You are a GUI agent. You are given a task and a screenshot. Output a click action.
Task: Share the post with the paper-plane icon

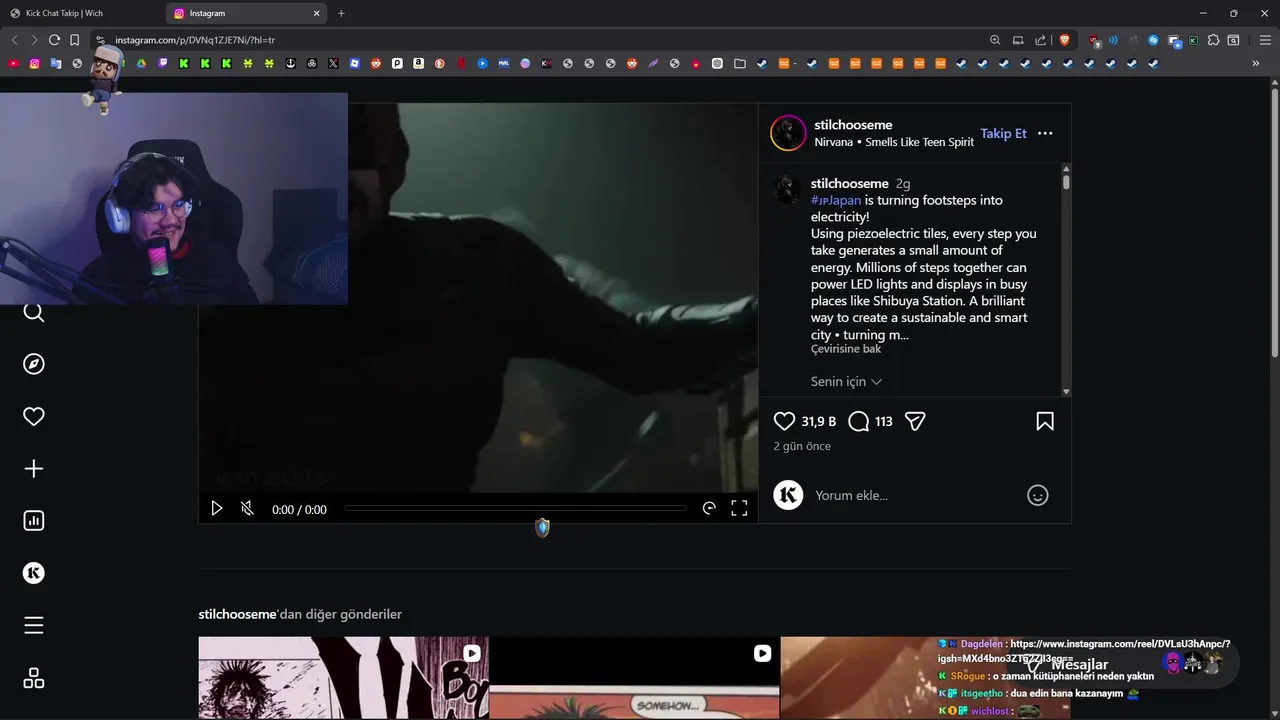pyautogui.click(x=915, y=421)
